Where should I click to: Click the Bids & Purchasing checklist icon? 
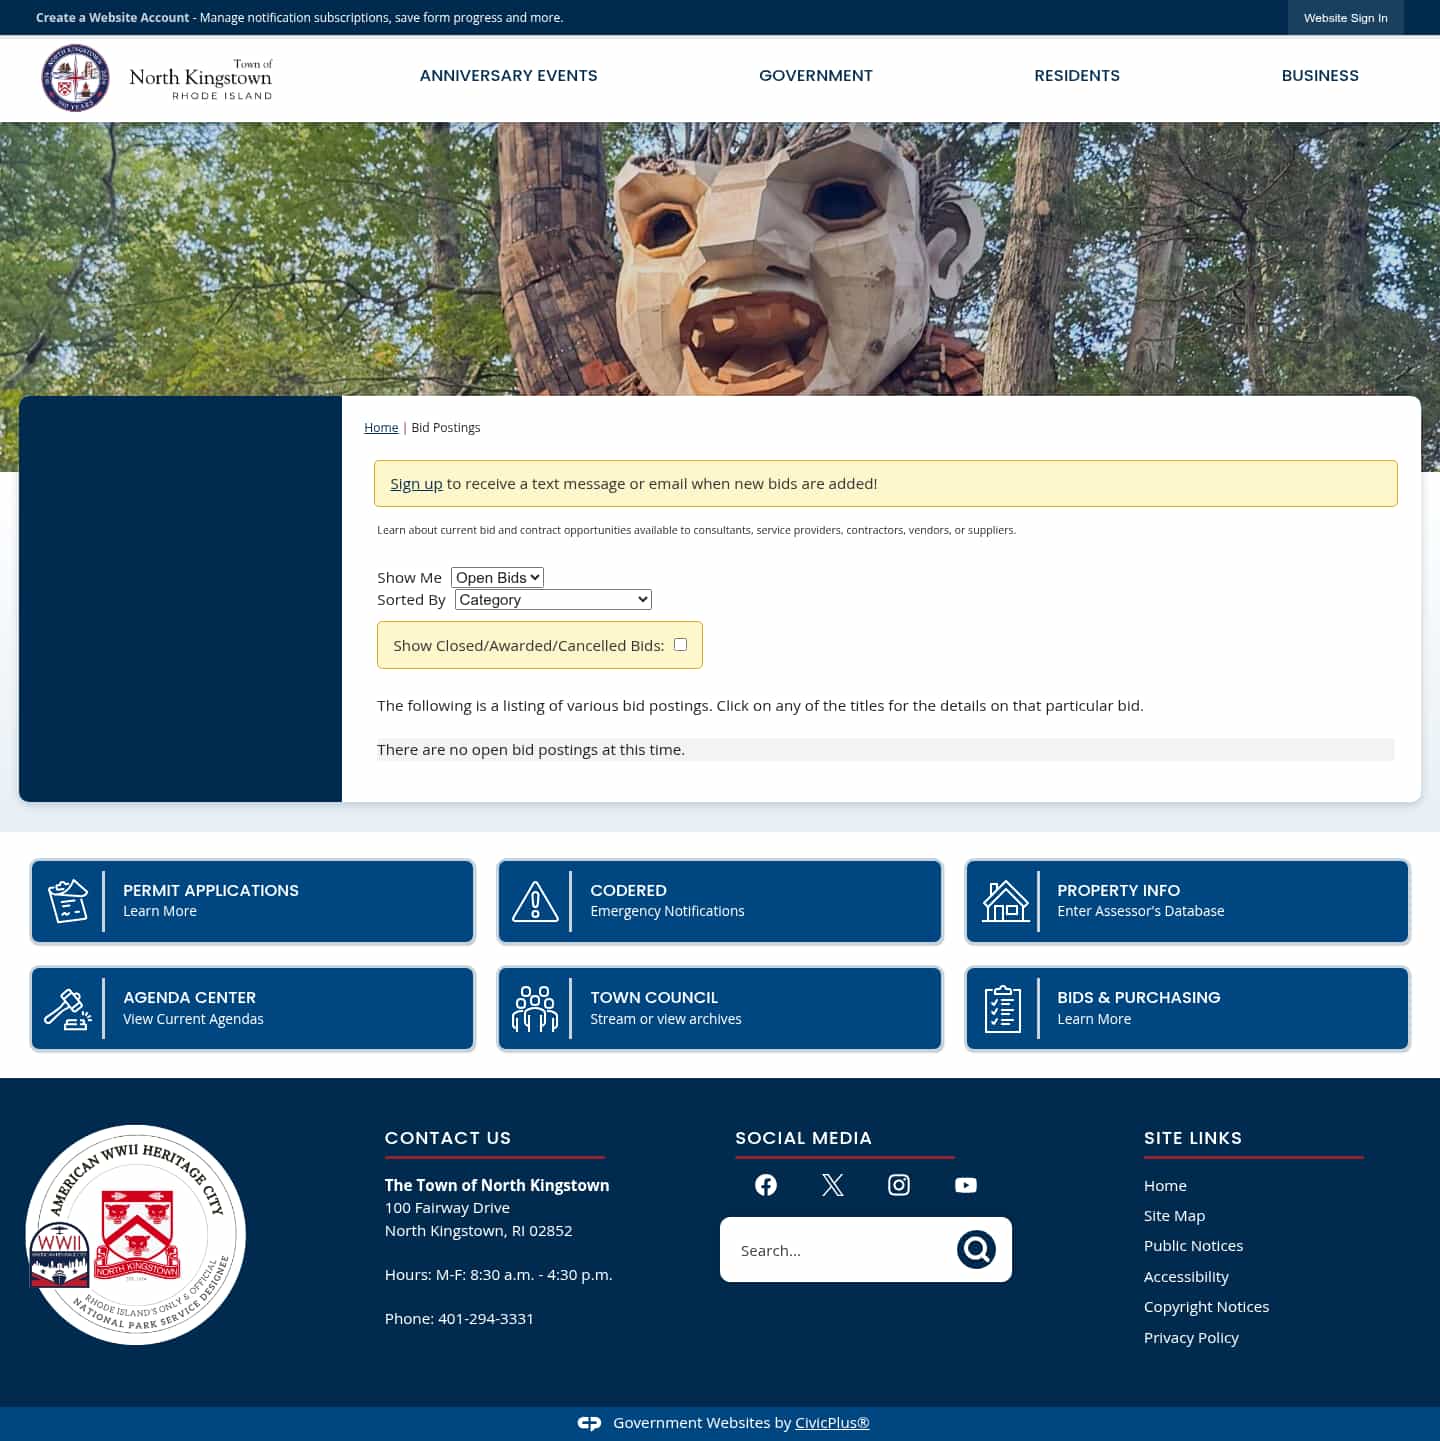1005,1008
